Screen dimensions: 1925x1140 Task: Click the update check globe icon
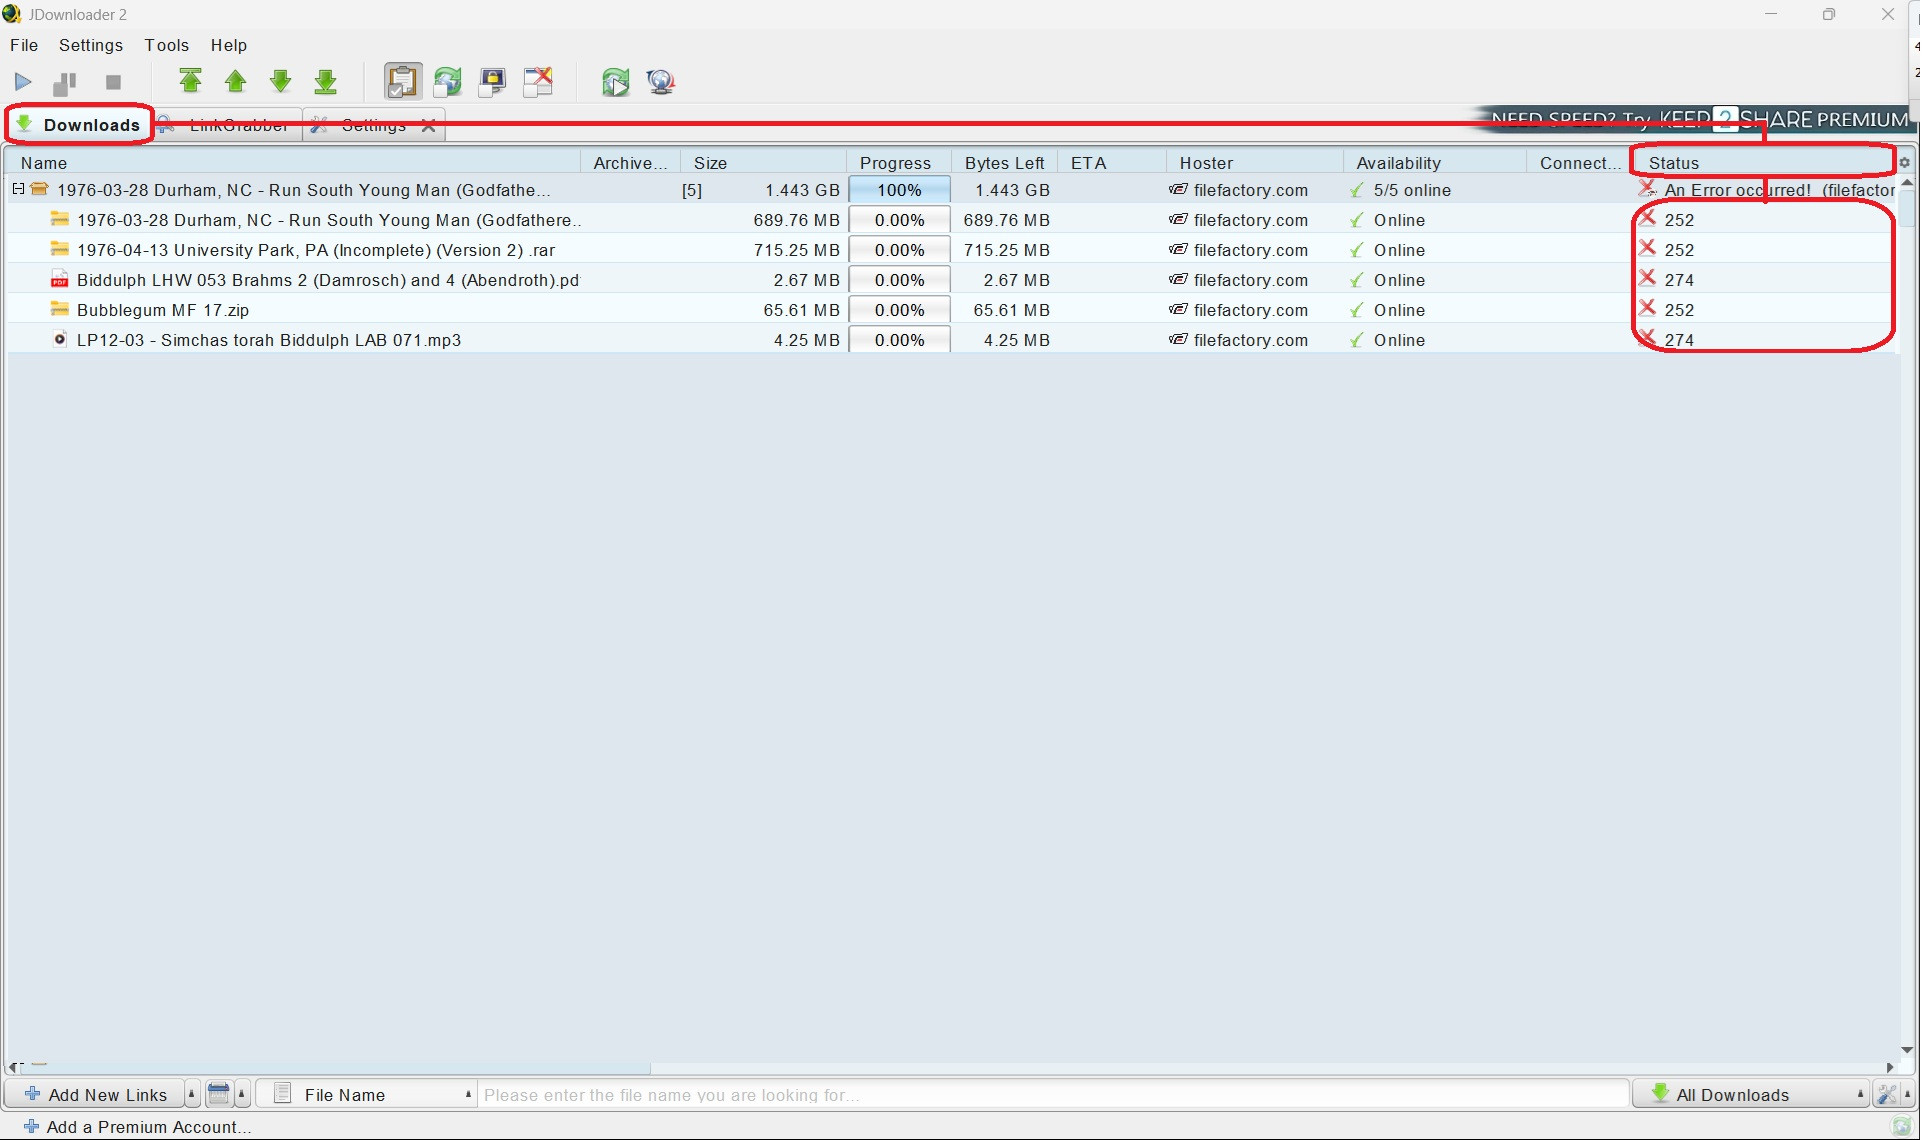click(x=661, y=82)
